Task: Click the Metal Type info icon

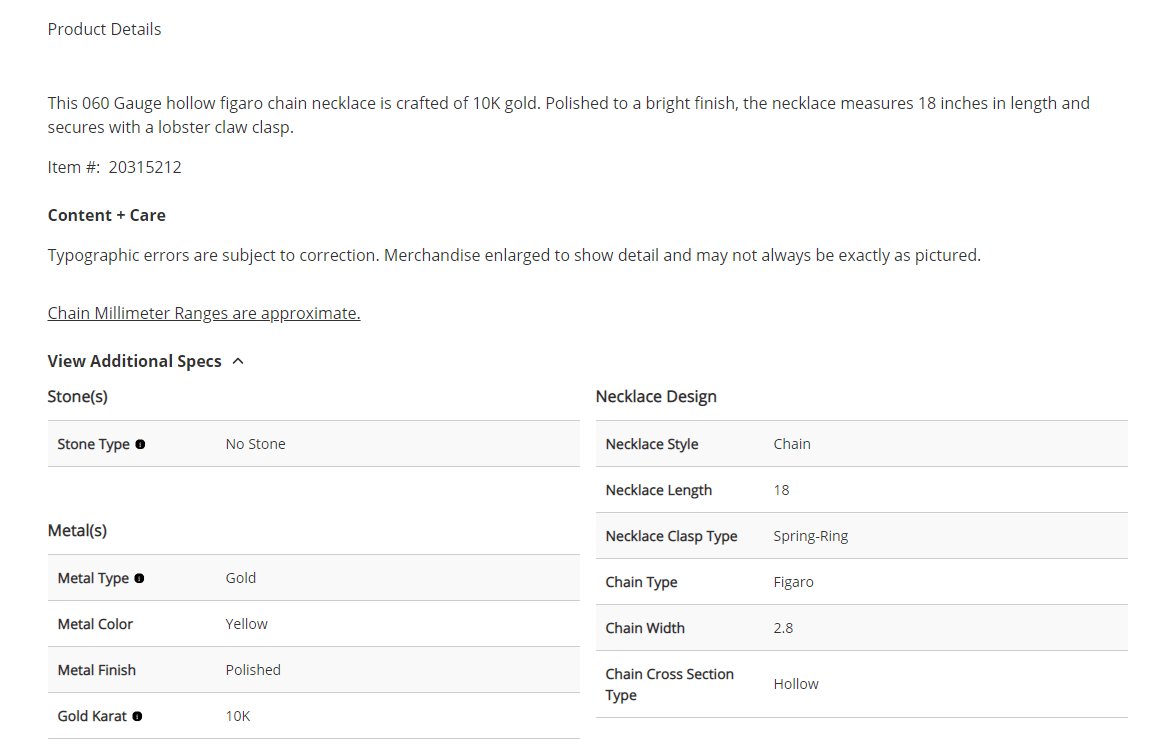Action: 139,578
